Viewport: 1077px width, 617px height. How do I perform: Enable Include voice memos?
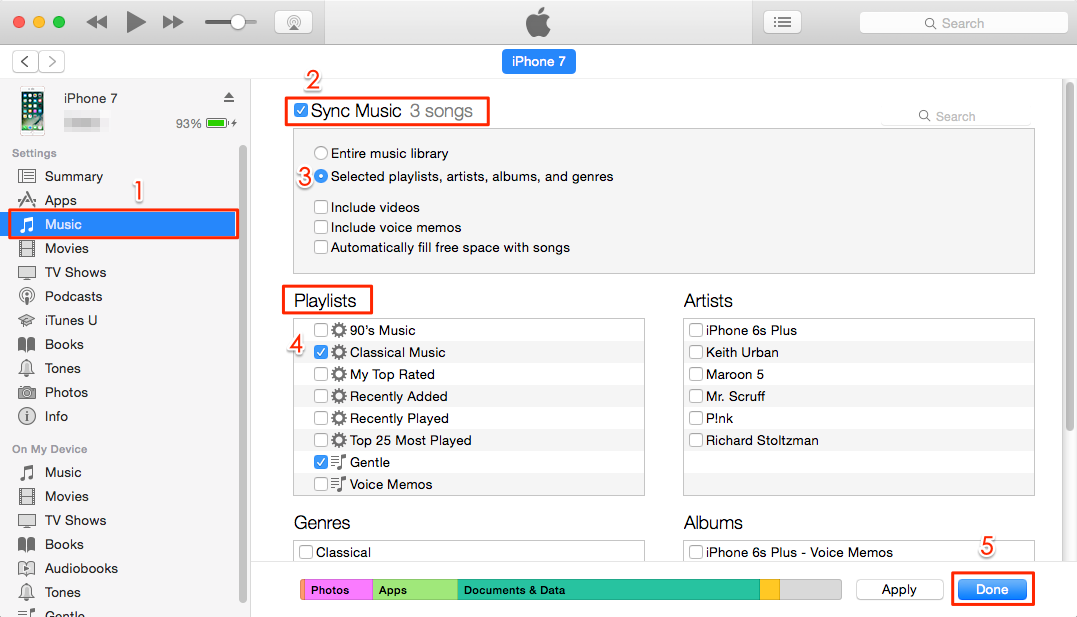[321, 227]
